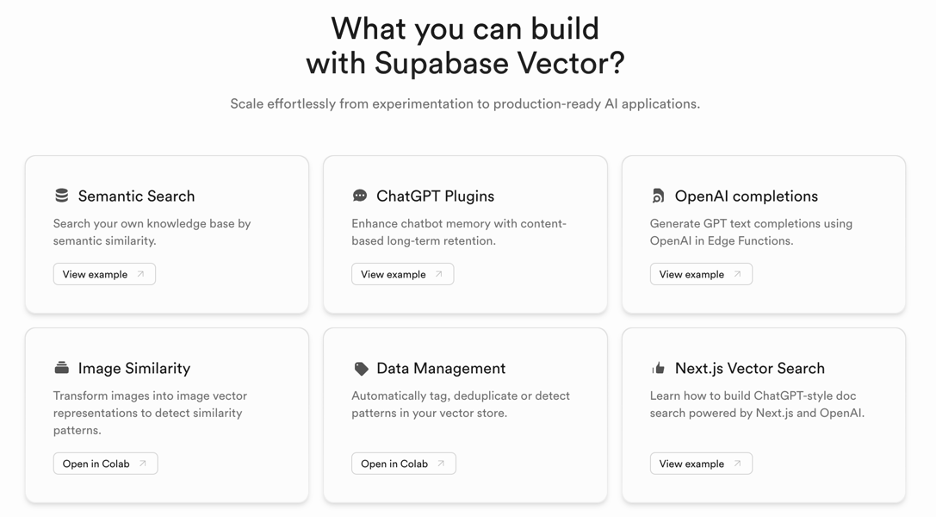Open the Semantic Search example
Image resolution: width=936 pixels, height=518 pixels.
pyautogui.click(x=96, y=274)
